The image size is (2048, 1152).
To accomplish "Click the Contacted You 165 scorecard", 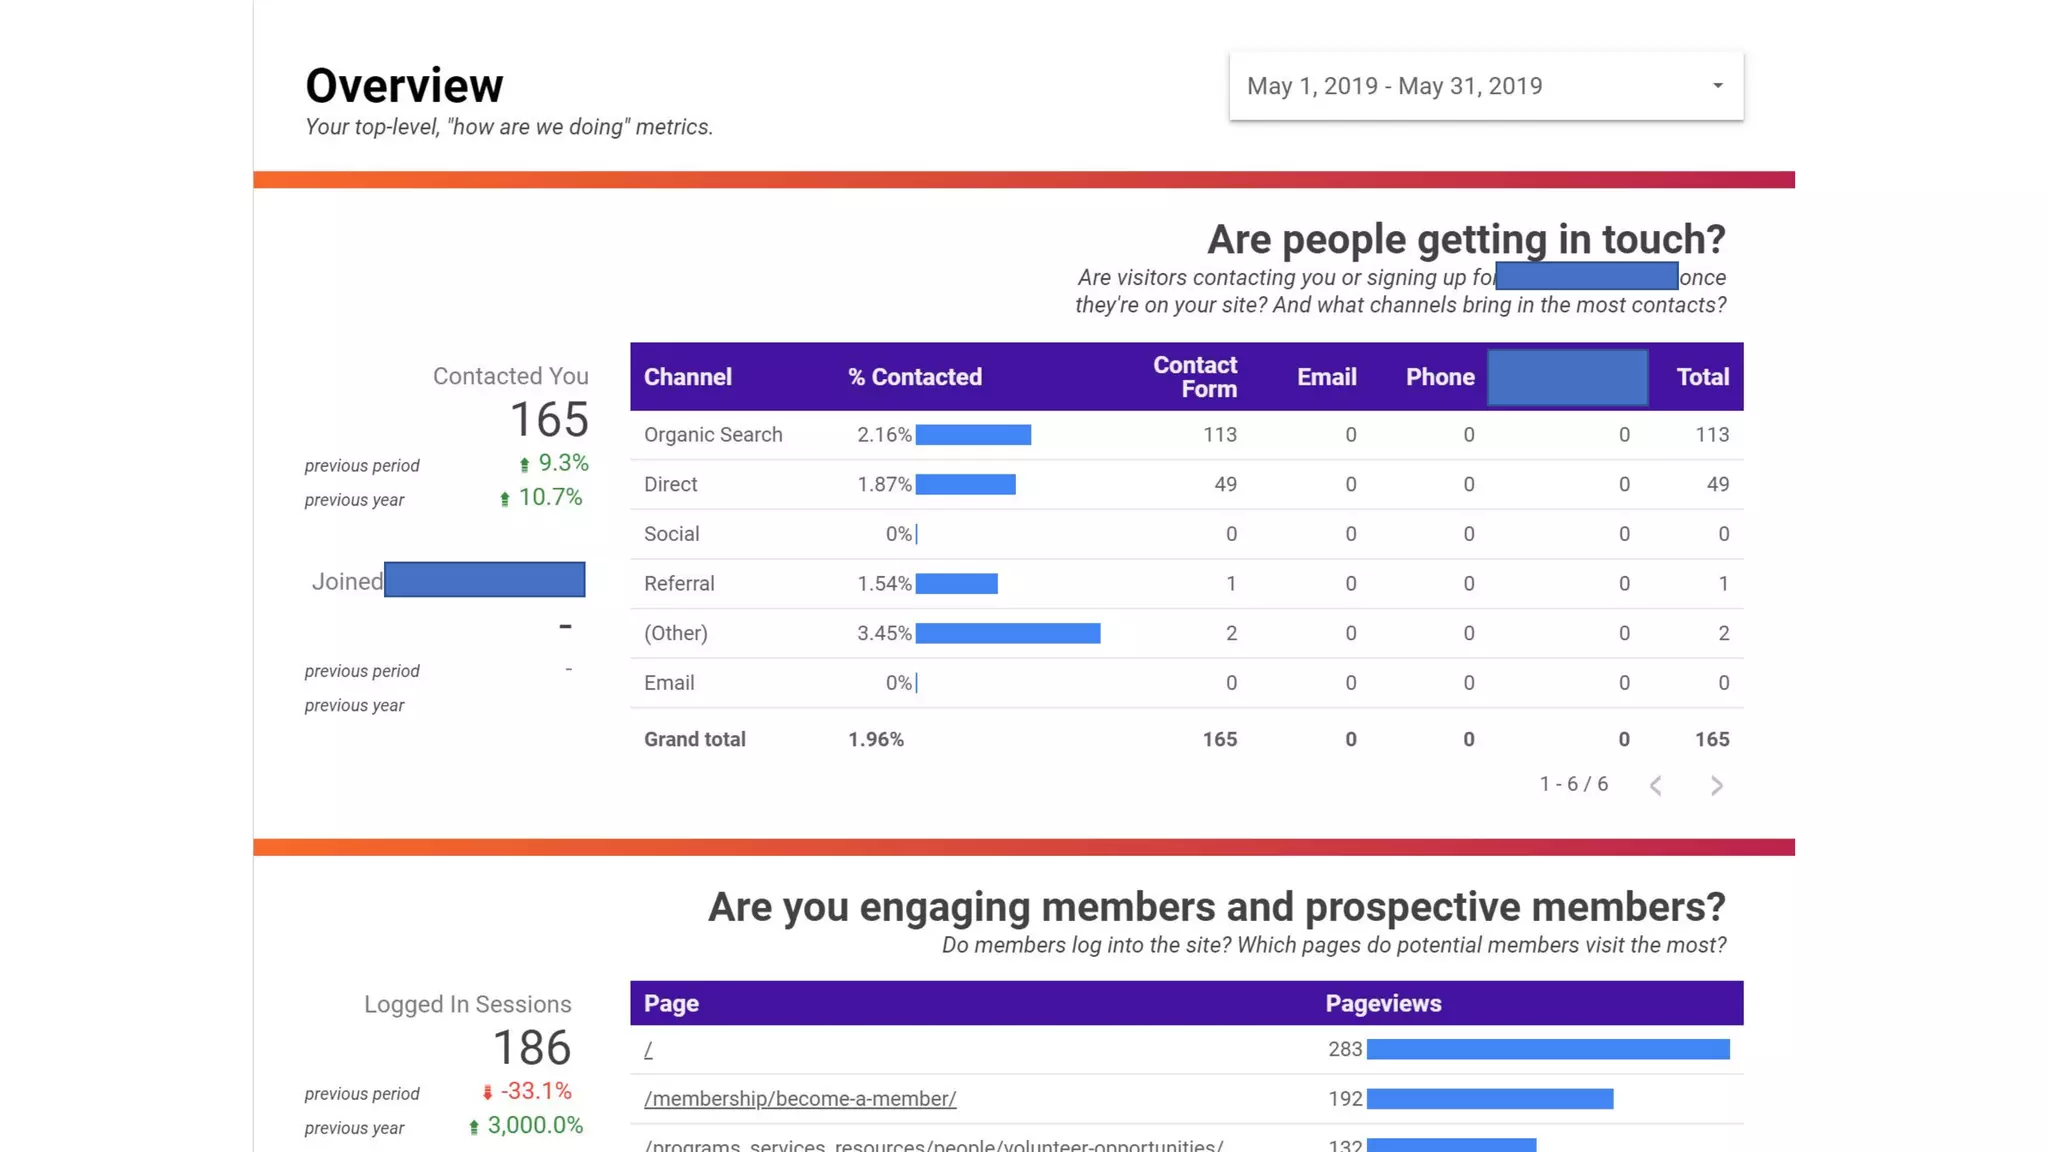I will click(548, 419).
